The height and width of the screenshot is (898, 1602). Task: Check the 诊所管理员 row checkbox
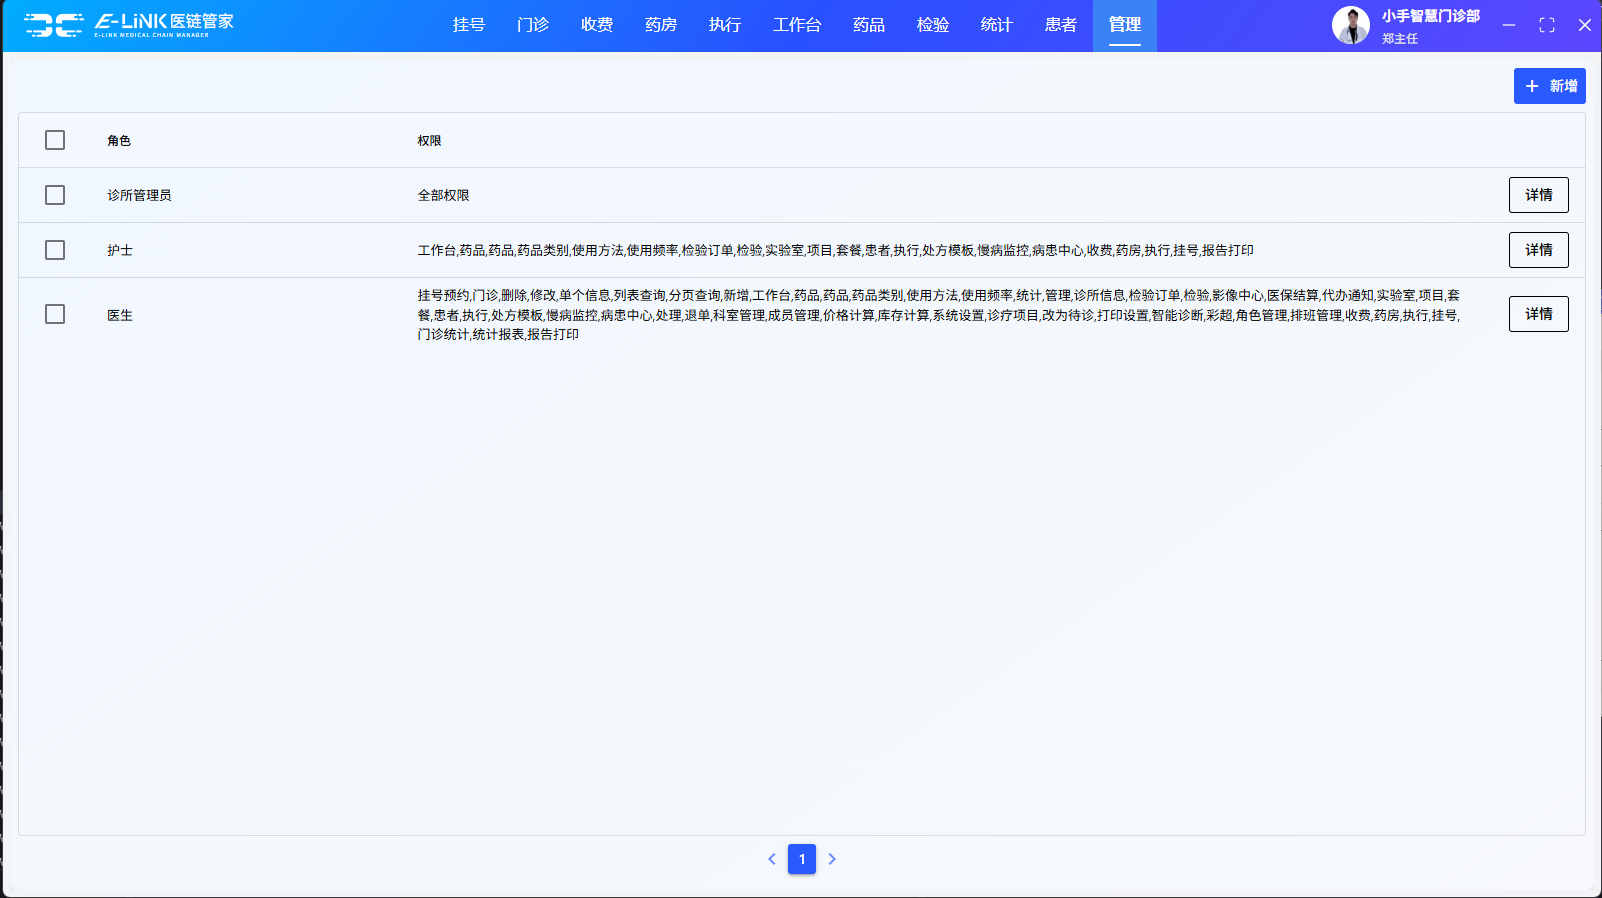55,195
